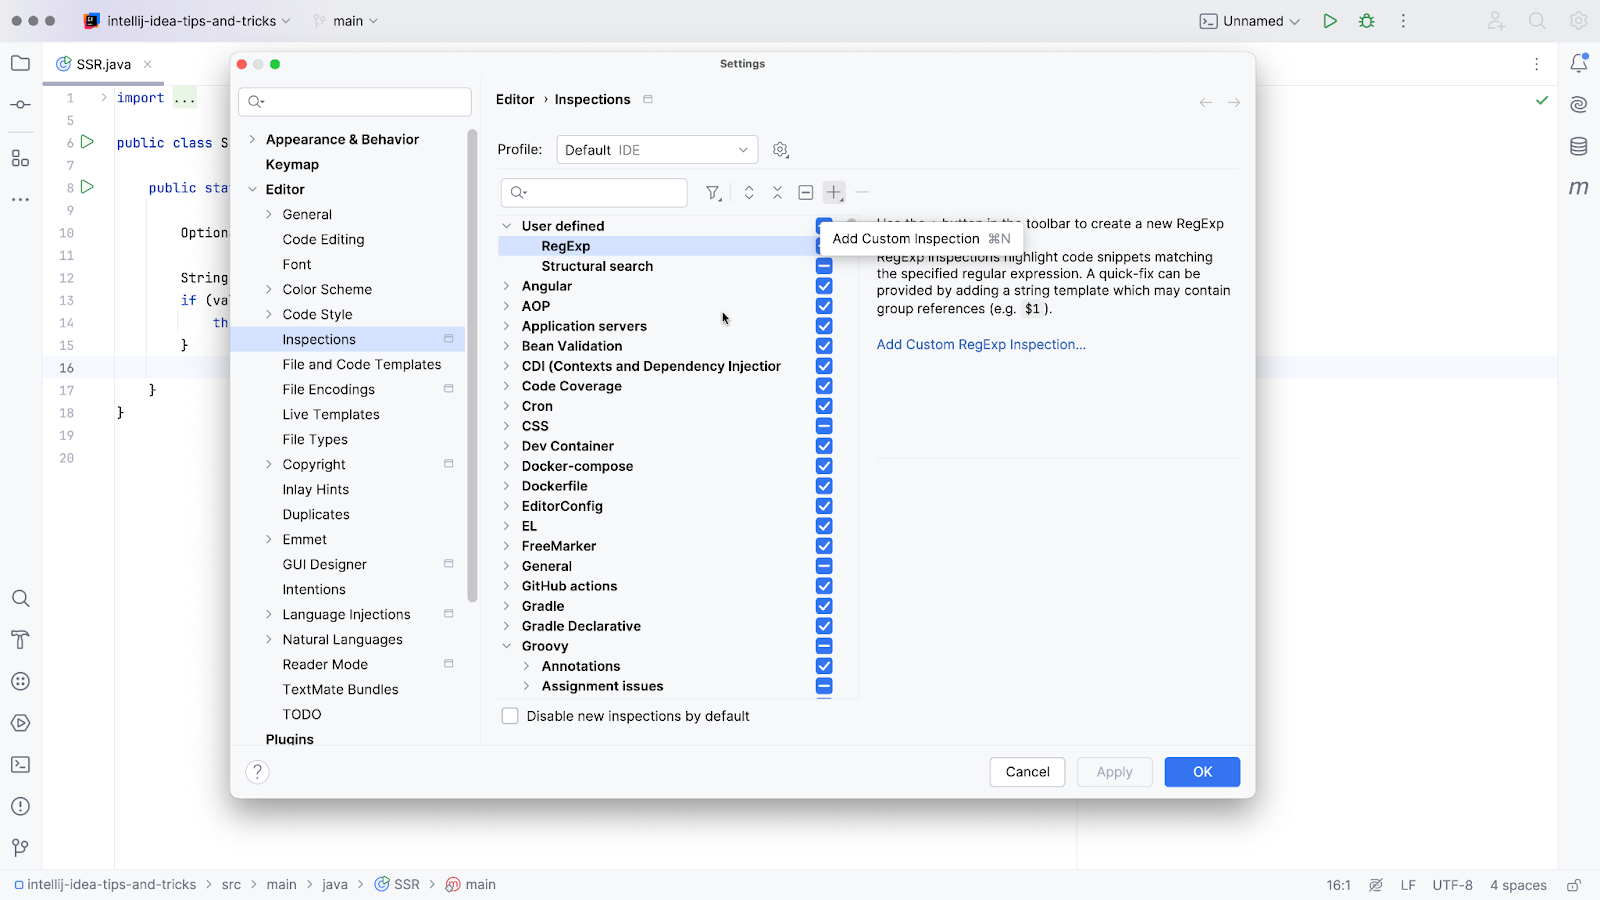1600x900 pixels.
Task: Toggle the FreeMarker inspections checkbox
Action: [x=824, y=546]
